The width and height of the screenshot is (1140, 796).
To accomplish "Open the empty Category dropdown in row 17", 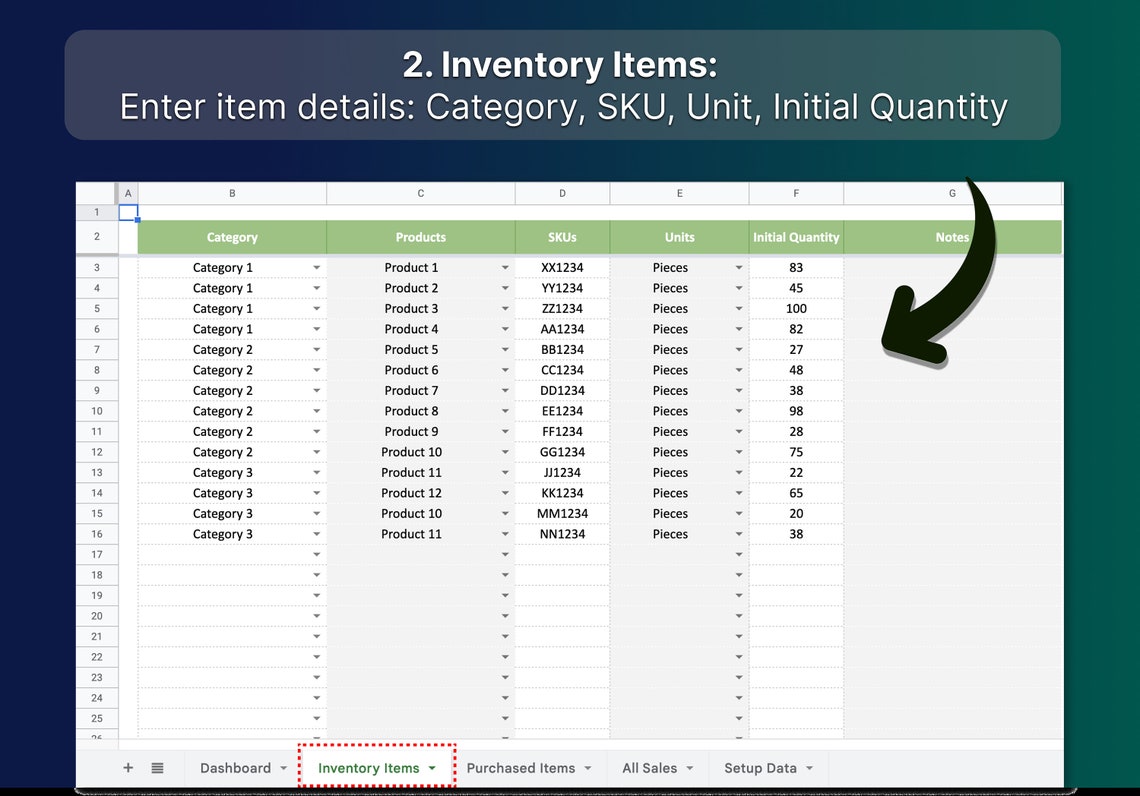I will [316, 554].
